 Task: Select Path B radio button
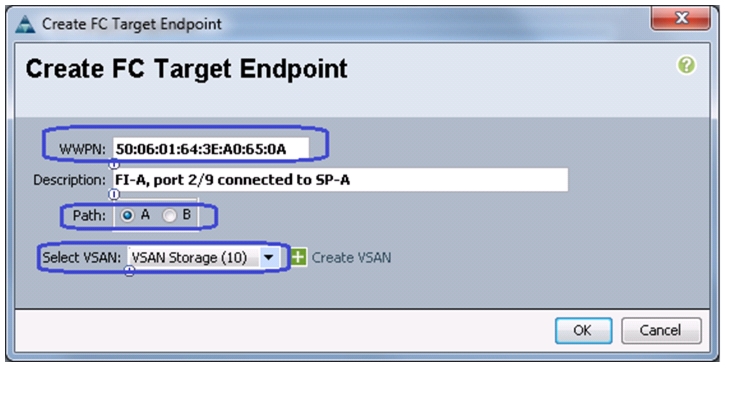pos(169,215)
